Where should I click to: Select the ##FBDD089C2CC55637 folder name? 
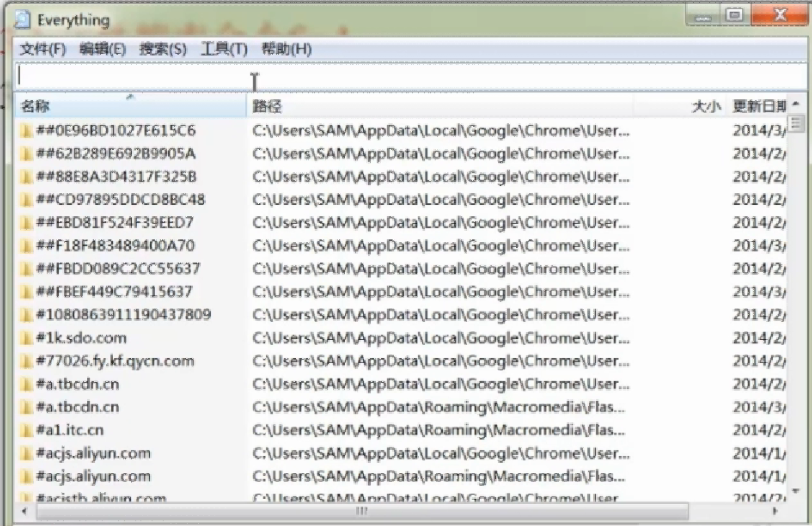point(118,269)
